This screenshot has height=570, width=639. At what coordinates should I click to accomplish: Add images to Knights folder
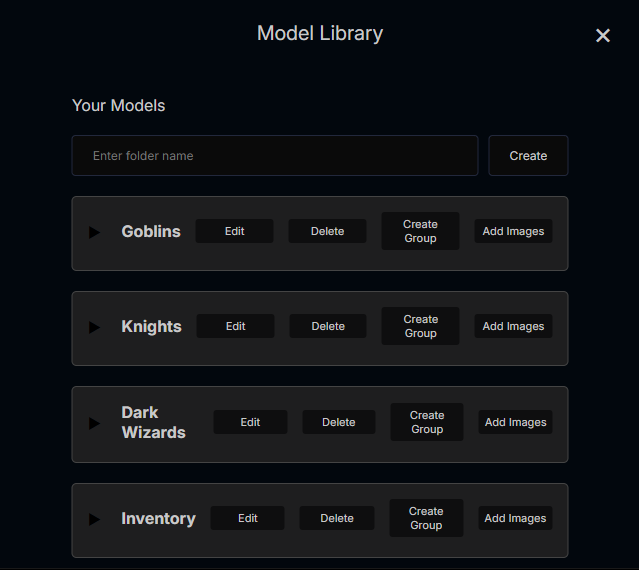click(513, 326)
